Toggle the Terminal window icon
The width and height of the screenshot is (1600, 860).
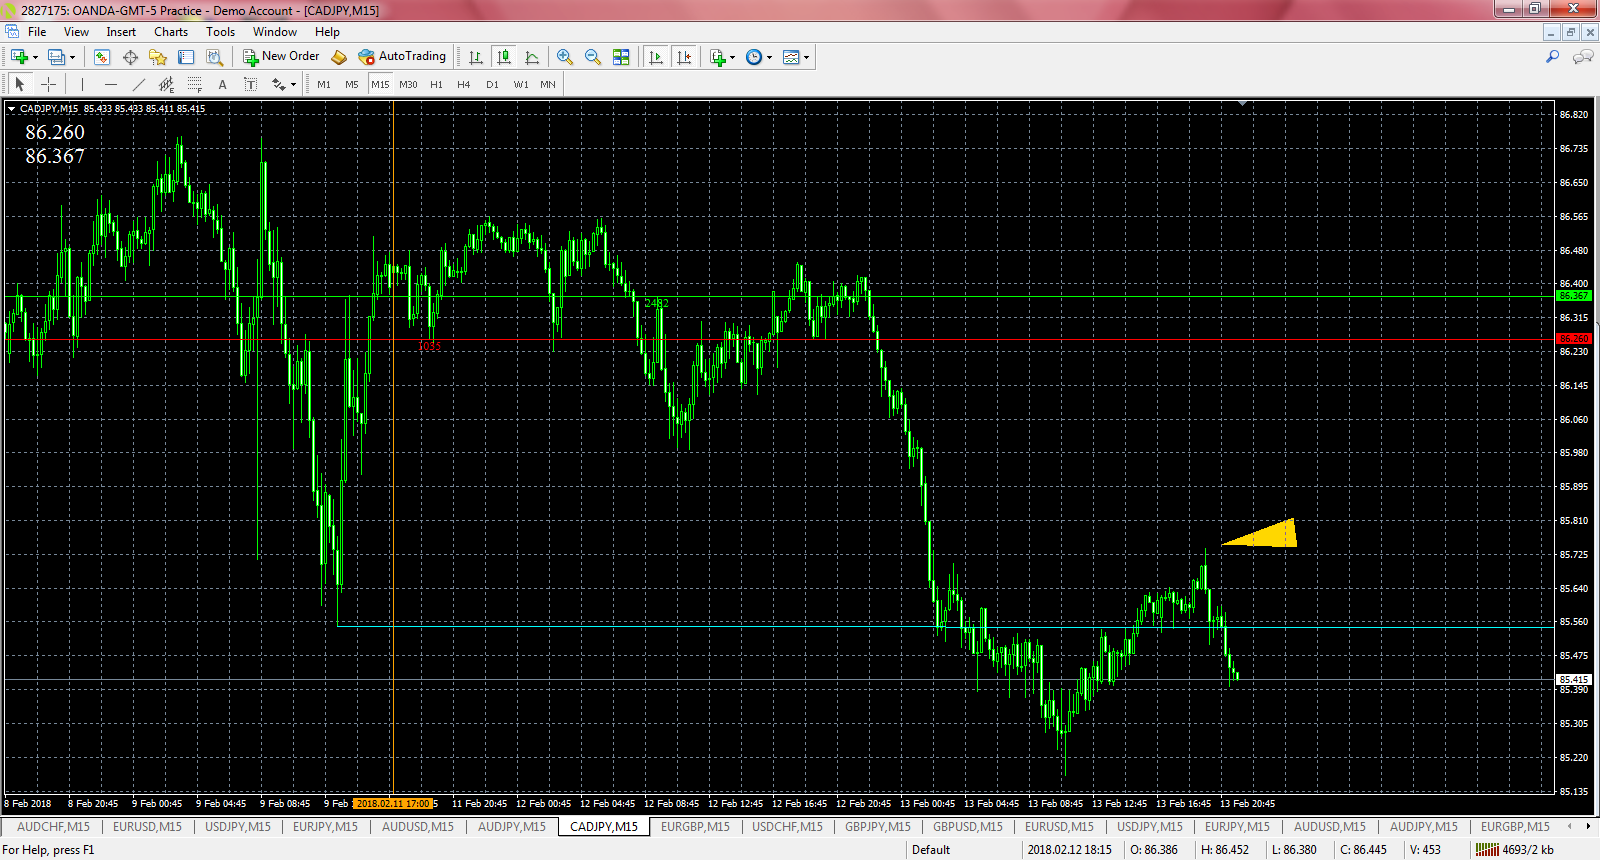coord(186,57)
